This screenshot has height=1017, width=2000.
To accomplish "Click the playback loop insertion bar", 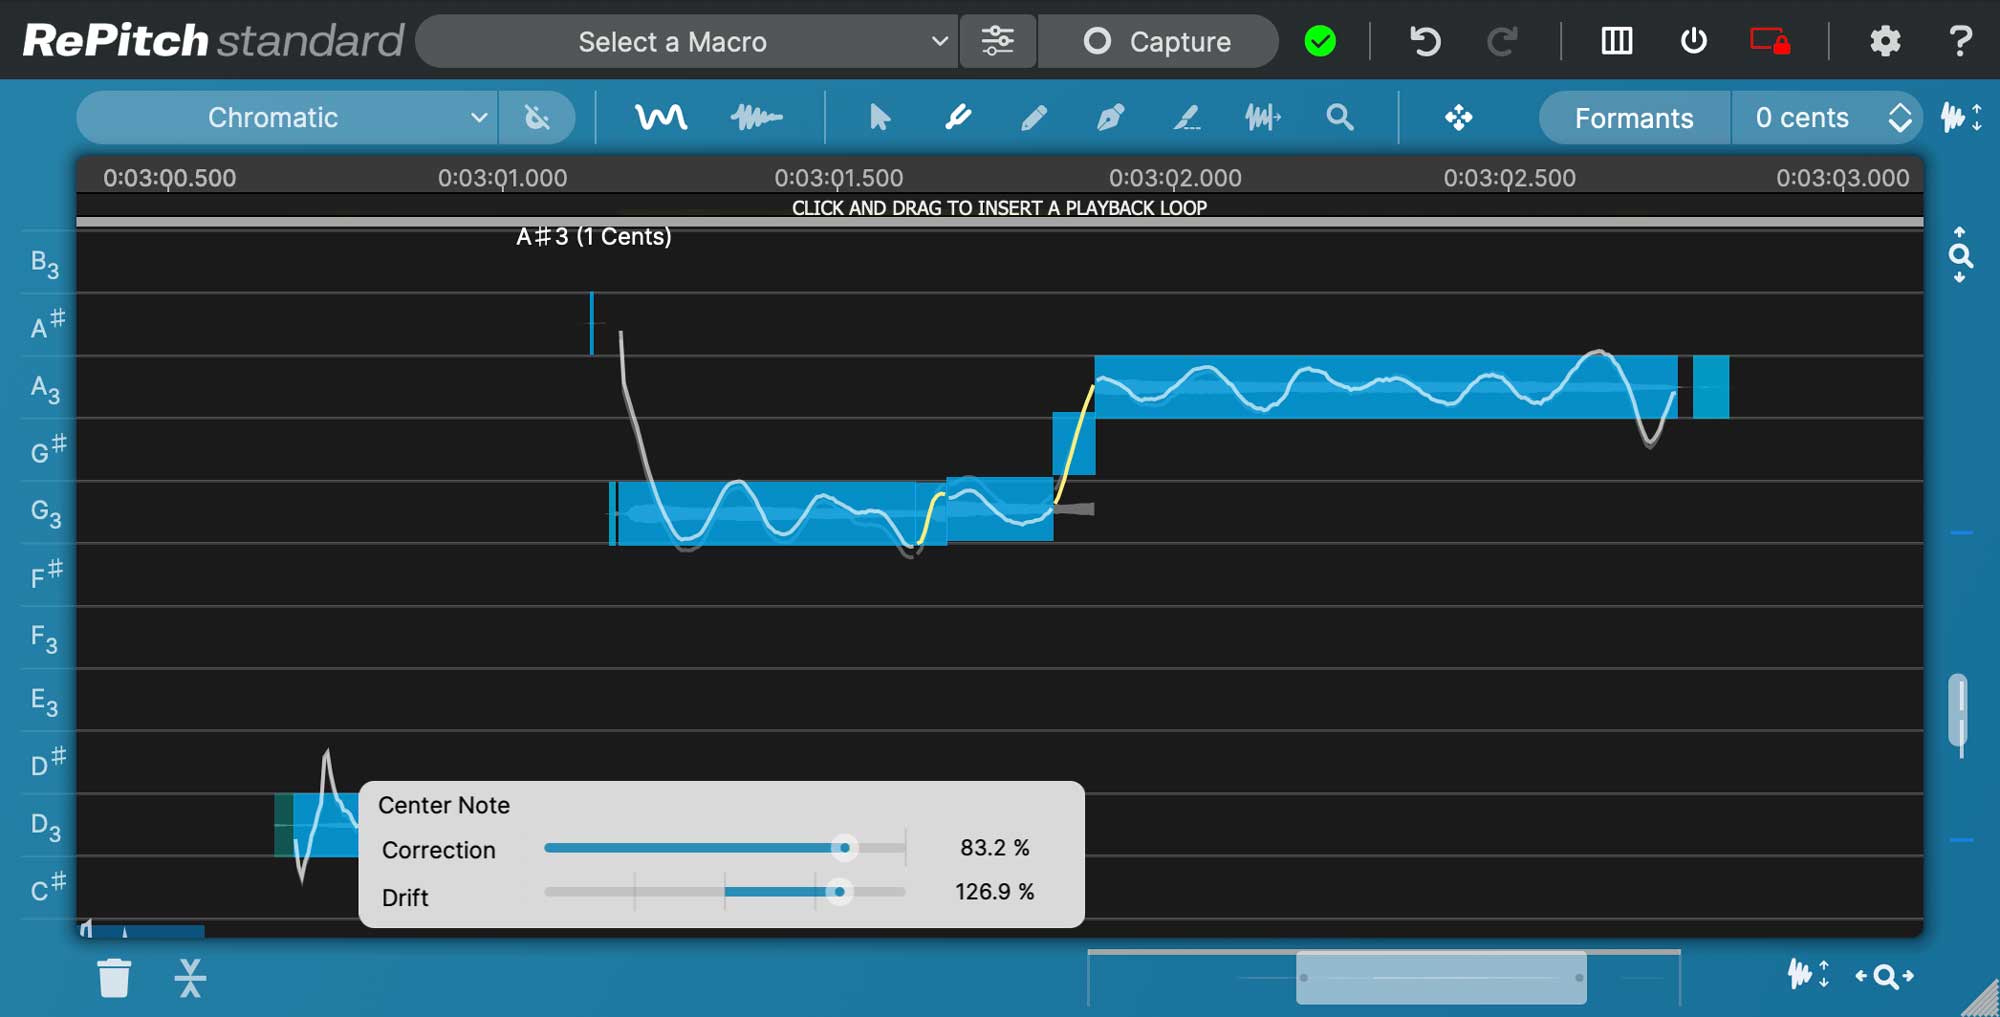I will click(x=999, y=208).
